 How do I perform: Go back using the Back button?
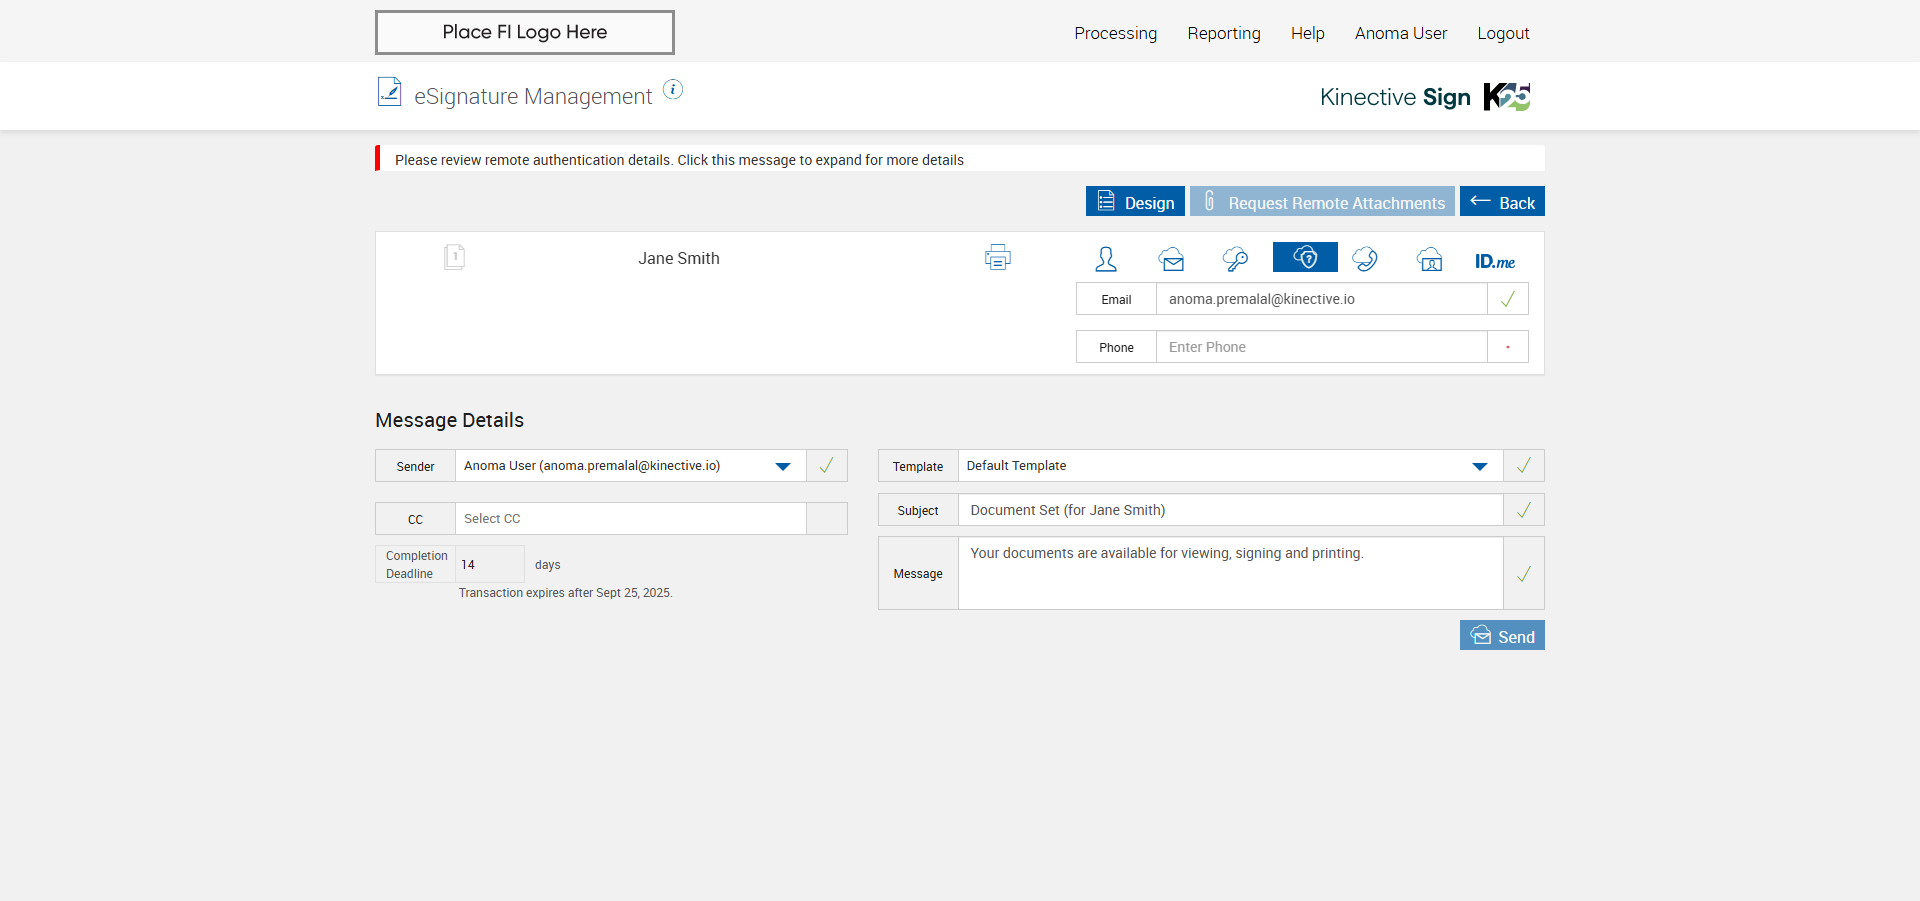tap(1502, 202)
